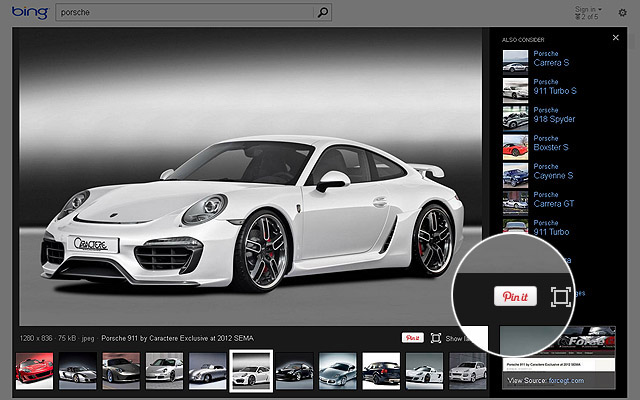Click the source page preview above View Source
Screen dimensions: 640x400
click(558, 349)
